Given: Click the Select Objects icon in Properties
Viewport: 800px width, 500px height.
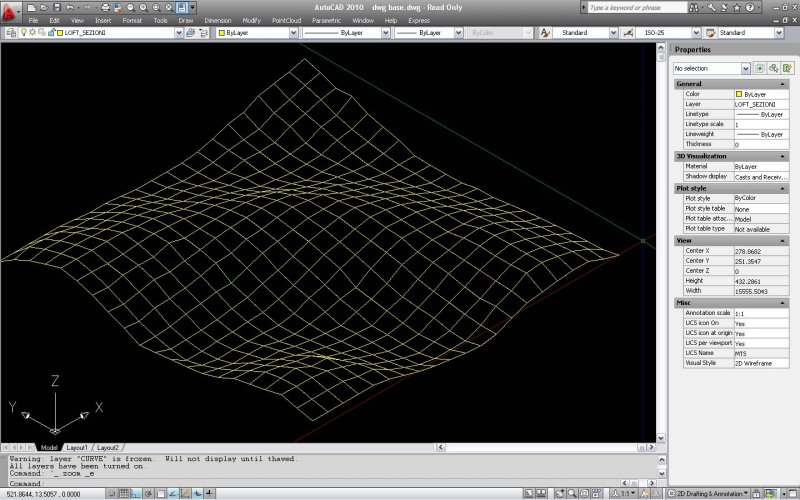Looking at the screenshot, I should pos(773,68).
